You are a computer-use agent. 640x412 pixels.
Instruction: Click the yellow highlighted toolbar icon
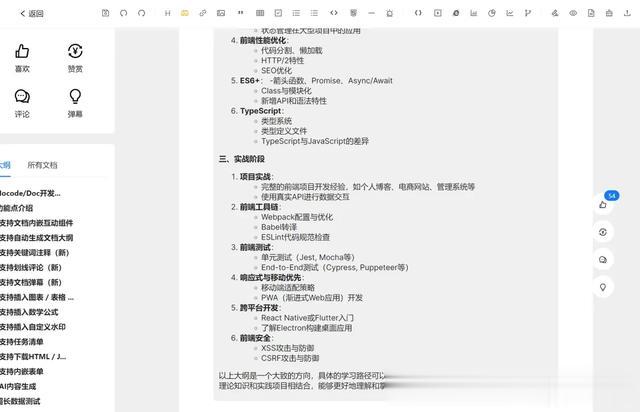pyautogui.click(x=184, y=13)
